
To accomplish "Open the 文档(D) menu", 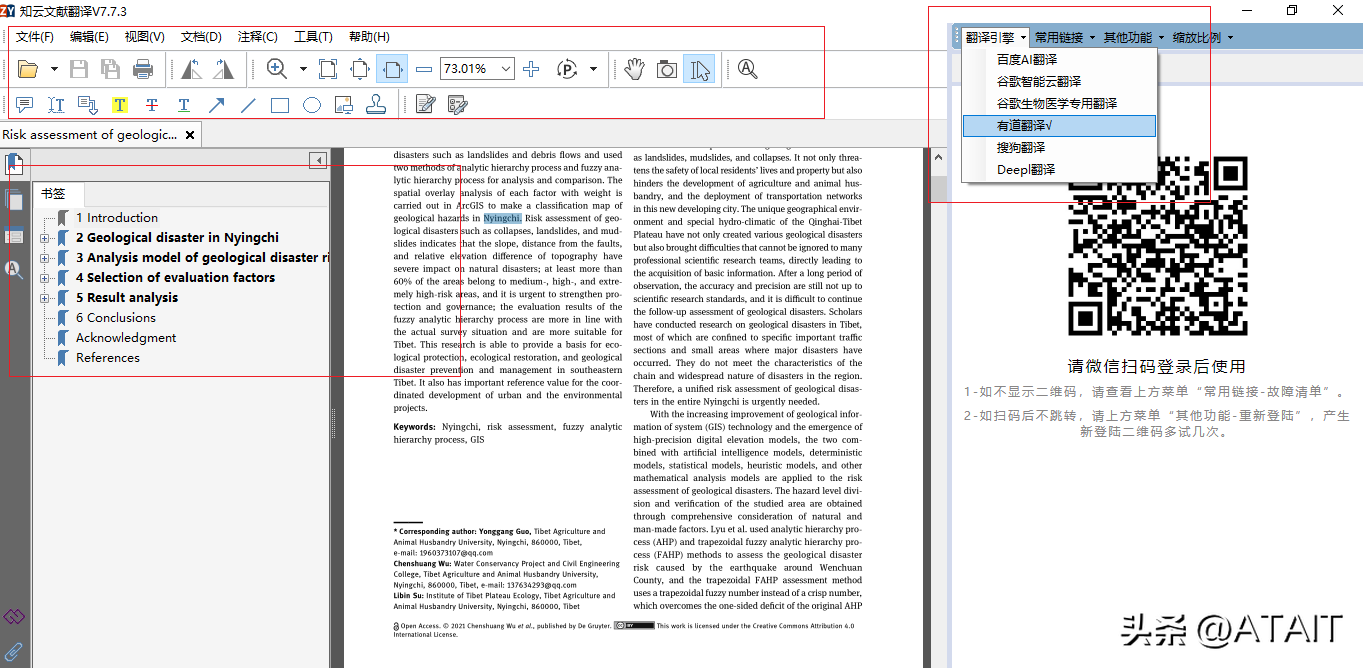I will tap(201, 37).
